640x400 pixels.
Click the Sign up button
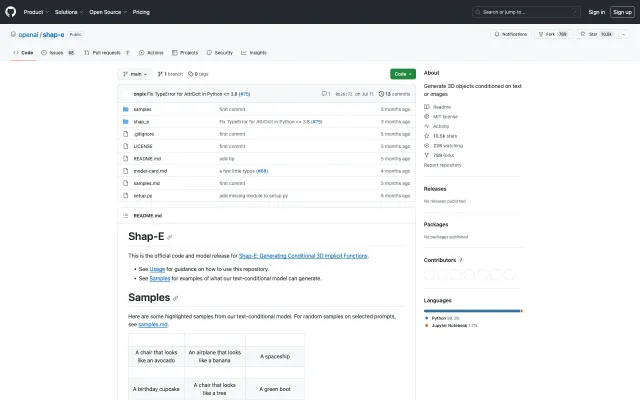(622, 12)
